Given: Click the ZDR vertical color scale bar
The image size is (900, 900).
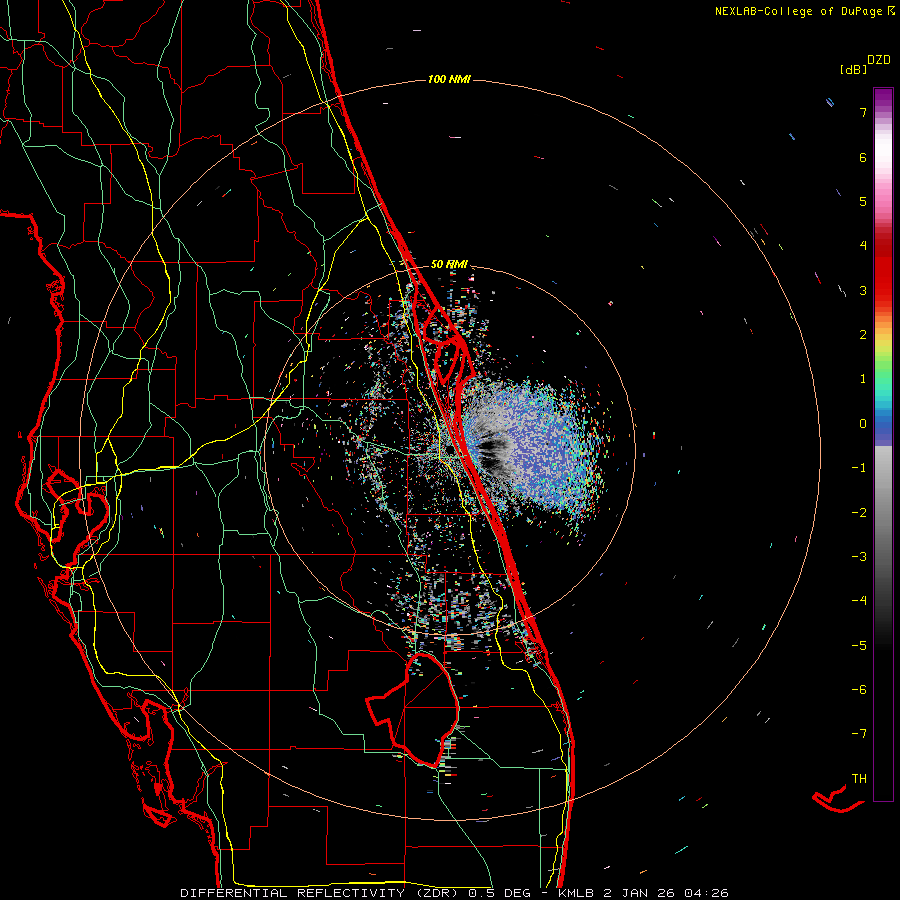Looking at the screenshot, I should pos(883,444).
